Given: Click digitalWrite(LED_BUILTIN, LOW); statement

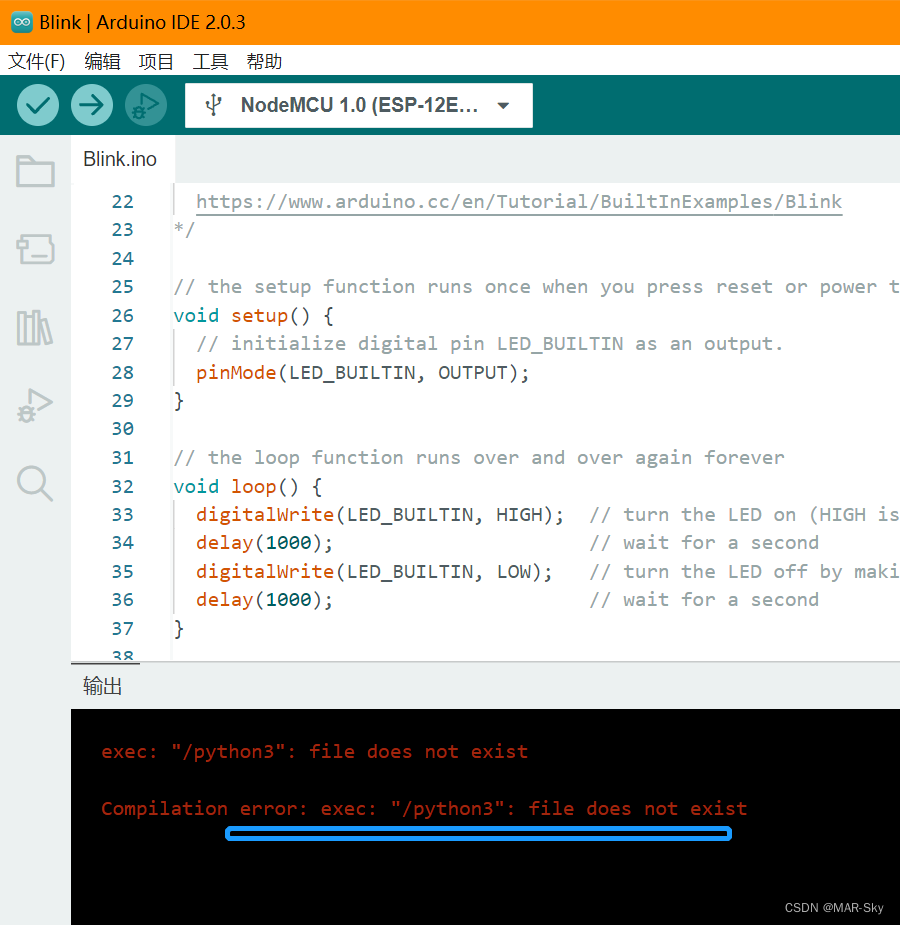Looking at the screenshot, I should (x=374, y=572).
